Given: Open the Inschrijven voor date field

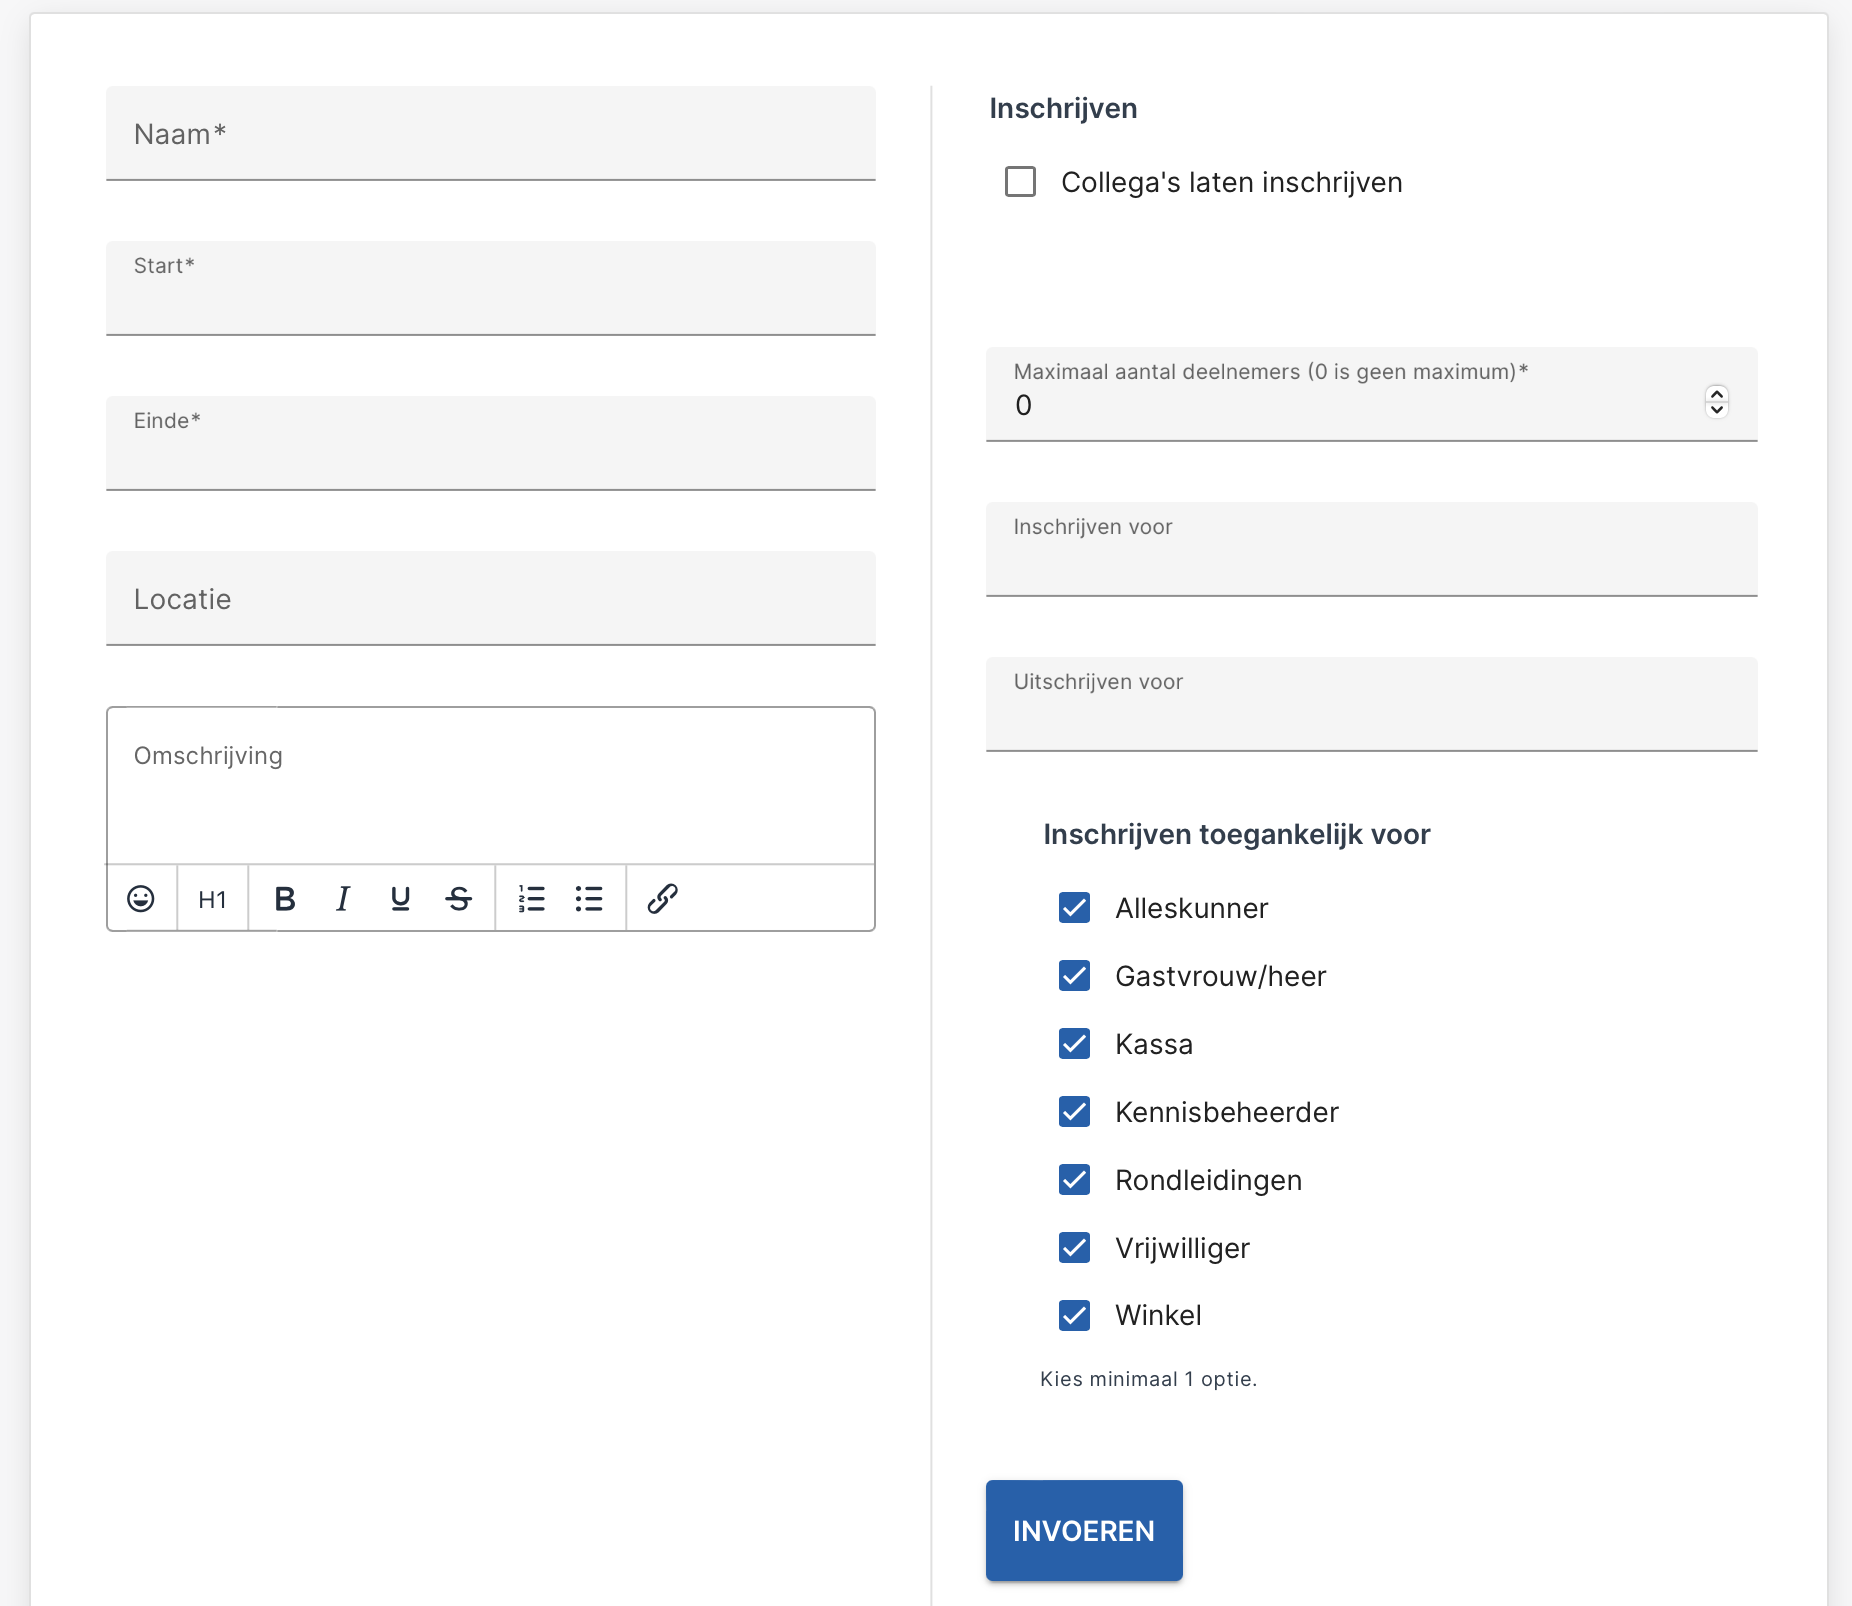Looking at the screenshot, I should (1371, 549).
